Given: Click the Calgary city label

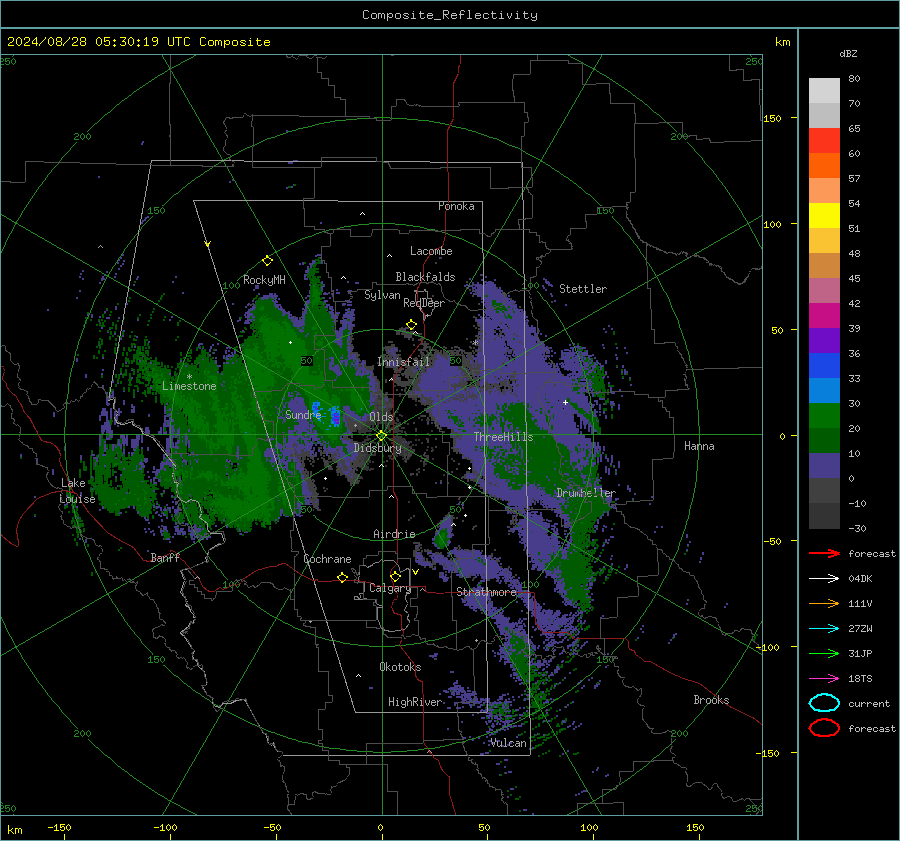Looking at the screenshot, I should pos(390,588).
